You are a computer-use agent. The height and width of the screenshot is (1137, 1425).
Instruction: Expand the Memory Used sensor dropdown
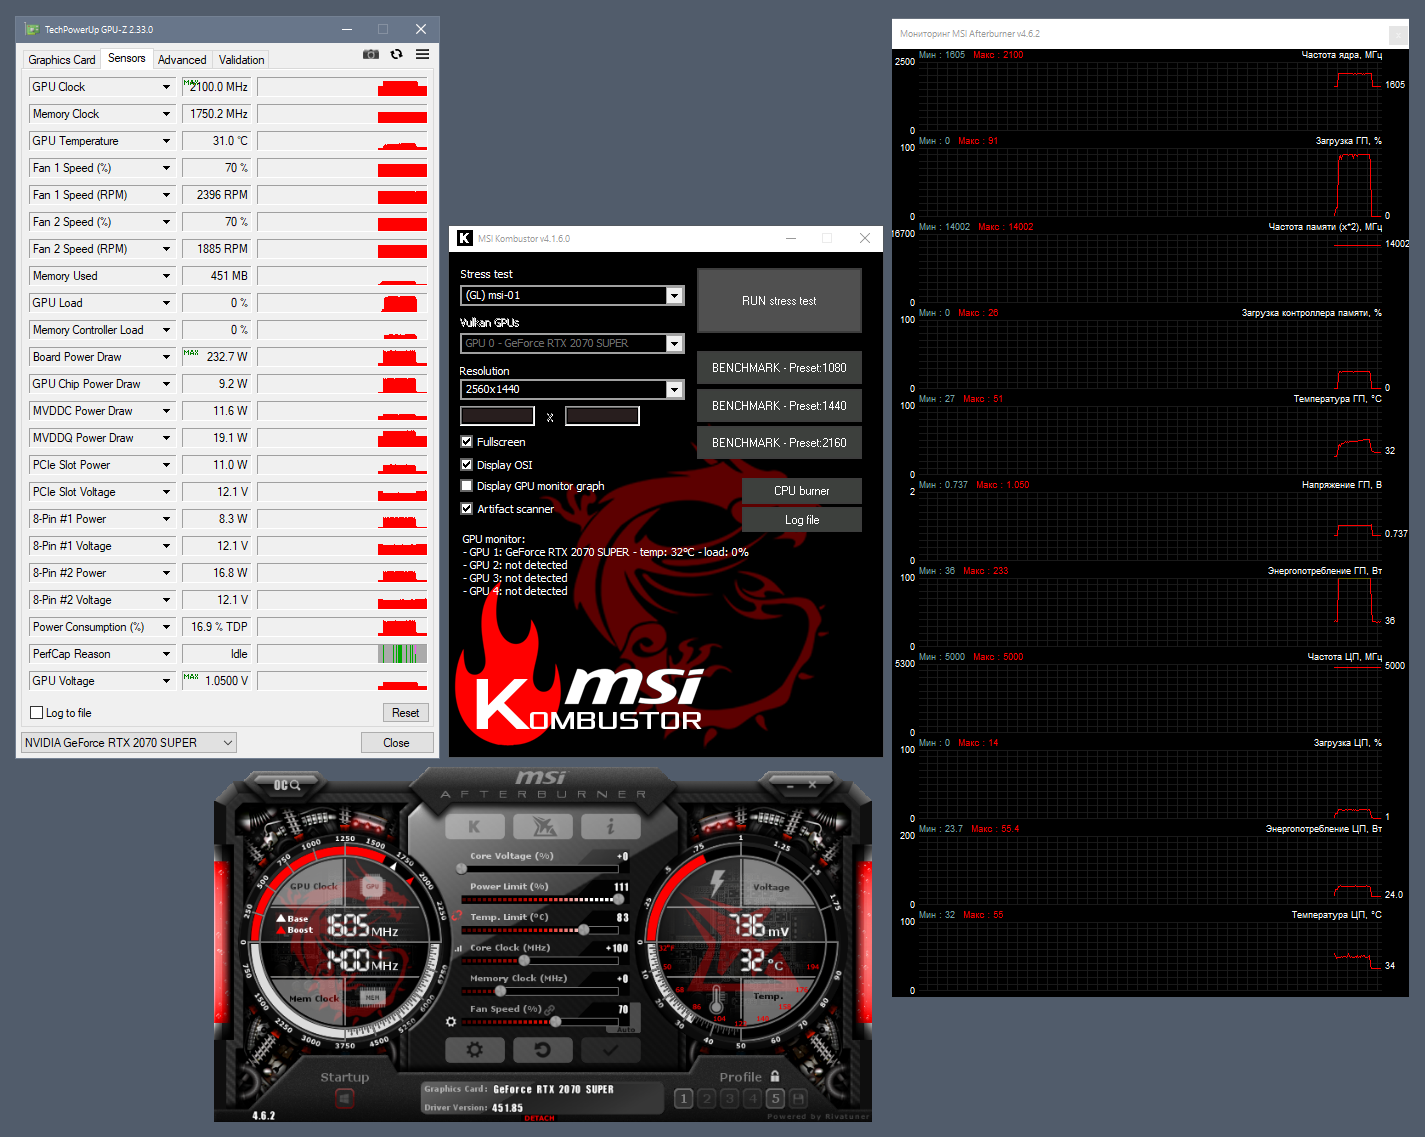coord(167,276)
